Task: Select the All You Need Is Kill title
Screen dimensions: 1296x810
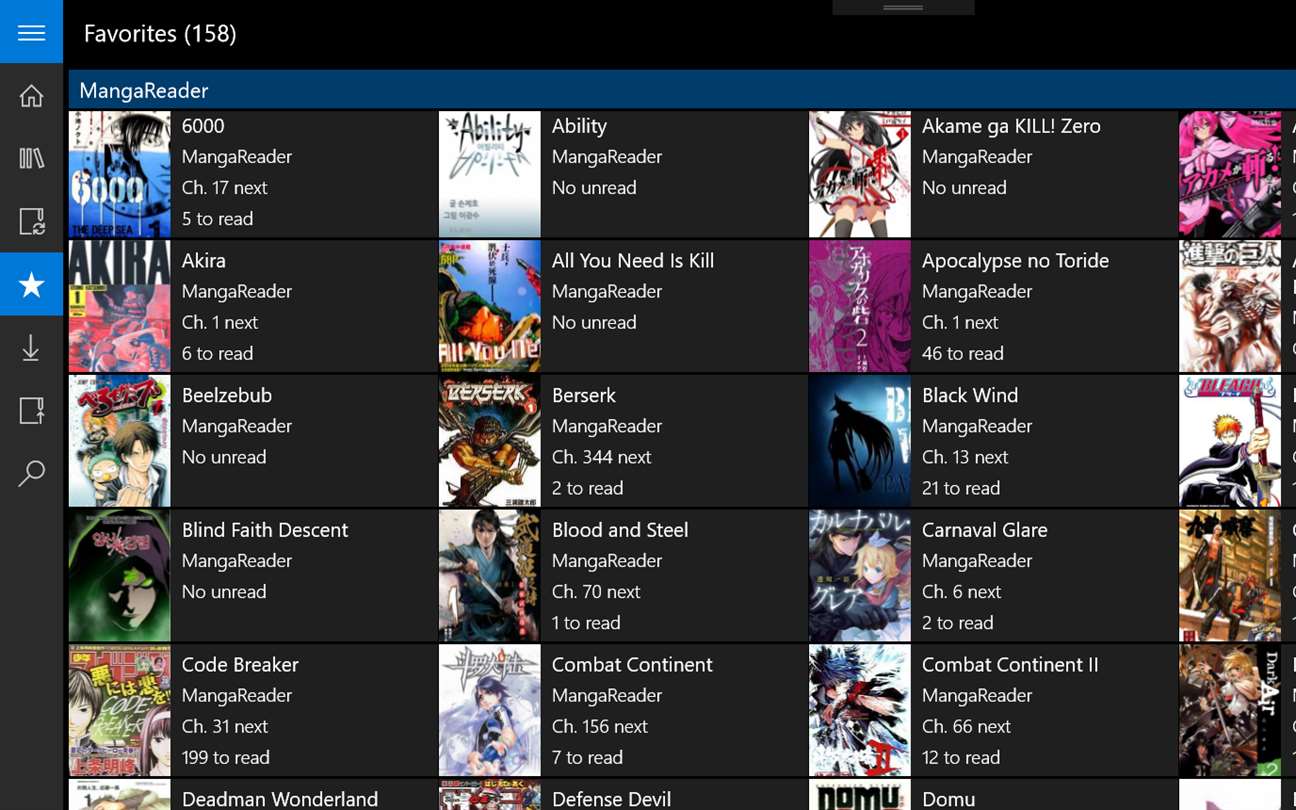Action: tap(633, 260)
